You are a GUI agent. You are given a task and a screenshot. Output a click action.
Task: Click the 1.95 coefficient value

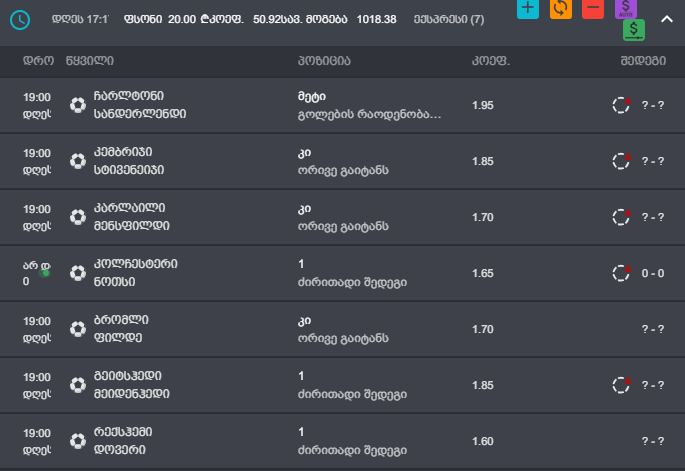(x=483, y=105)
